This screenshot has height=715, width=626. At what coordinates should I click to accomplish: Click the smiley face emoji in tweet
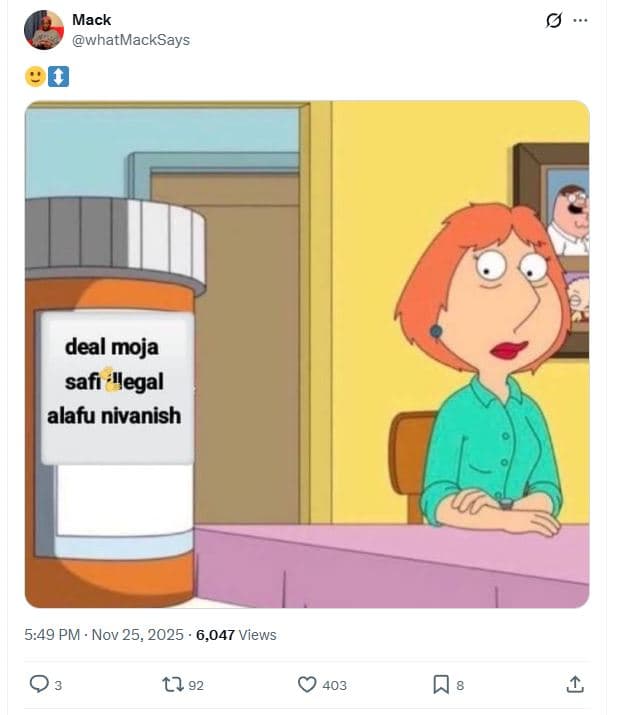pos(35,76)
